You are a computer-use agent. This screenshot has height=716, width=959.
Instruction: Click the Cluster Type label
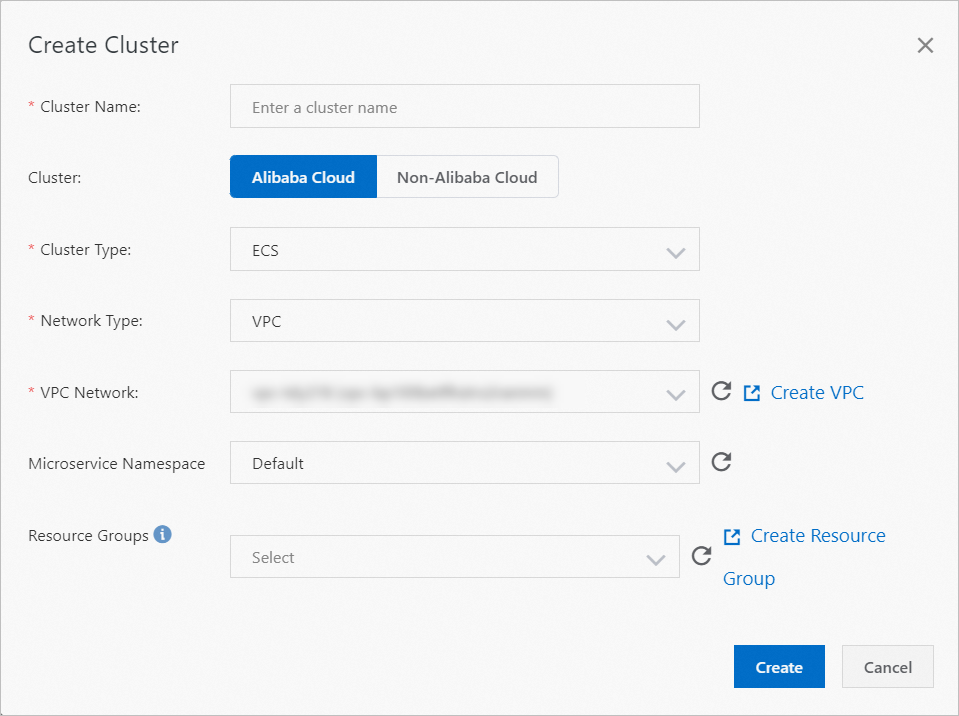point(86,249)
